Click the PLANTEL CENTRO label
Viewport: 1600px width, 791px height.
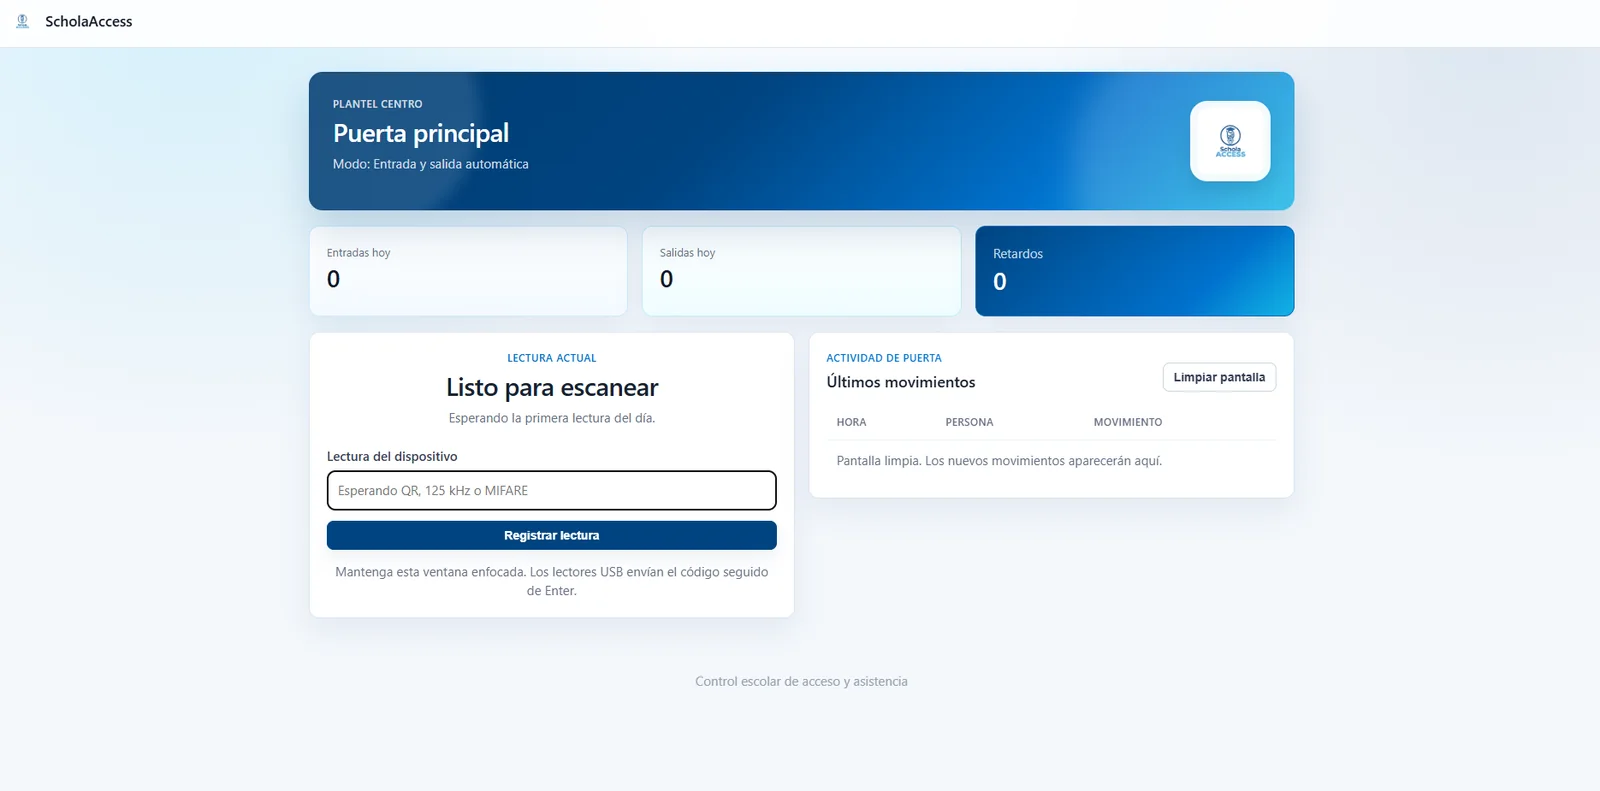click(x=377, y=104)
